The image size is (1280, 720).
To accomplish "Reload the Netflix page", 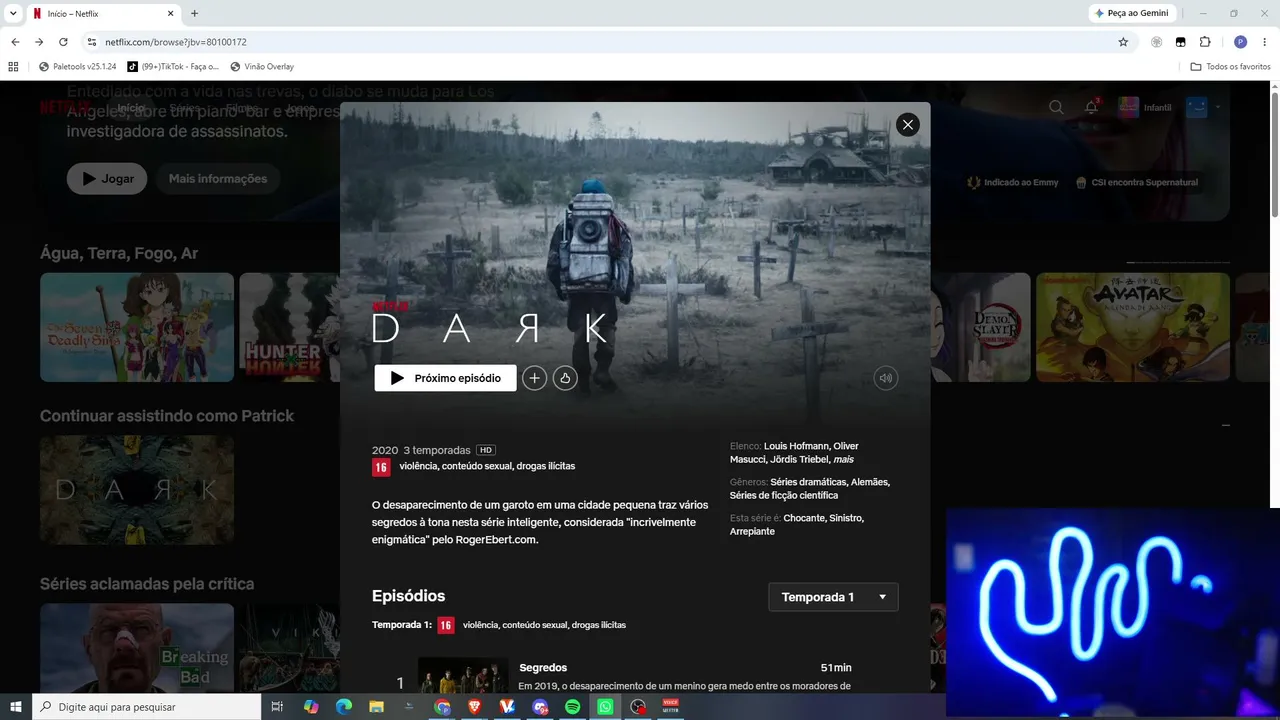I will point(63,42).
